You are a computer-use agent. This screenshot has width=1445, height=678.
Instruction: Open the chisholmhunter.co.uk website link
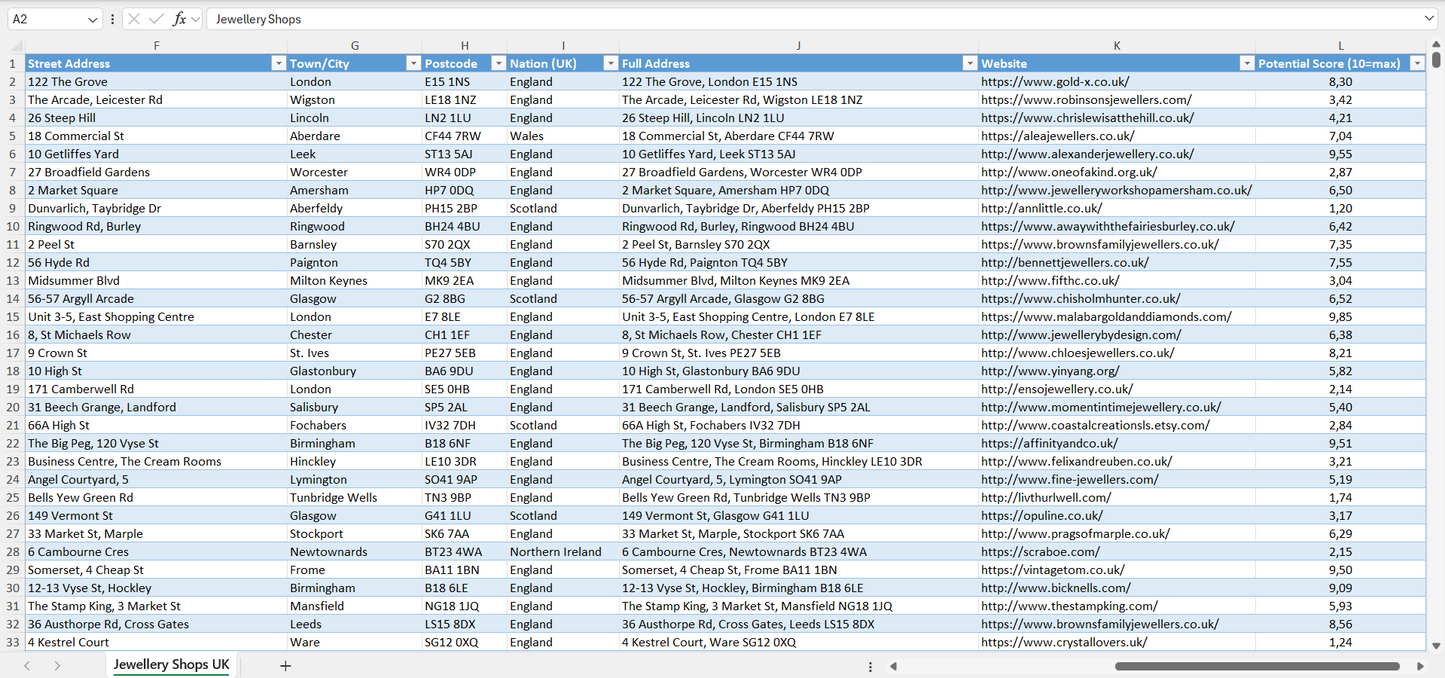[x=1080, y=299]
